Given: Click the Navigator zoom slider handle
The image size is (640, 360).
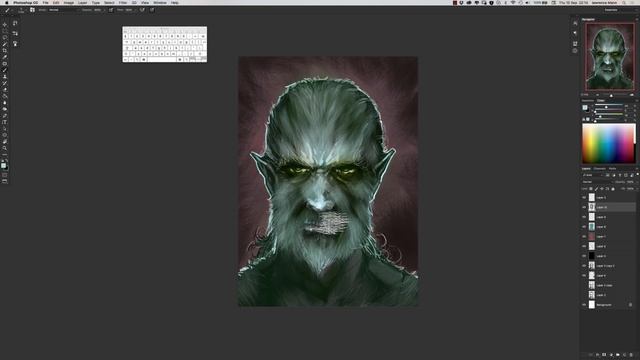Looking at the screenshot, I should (611, 95).
